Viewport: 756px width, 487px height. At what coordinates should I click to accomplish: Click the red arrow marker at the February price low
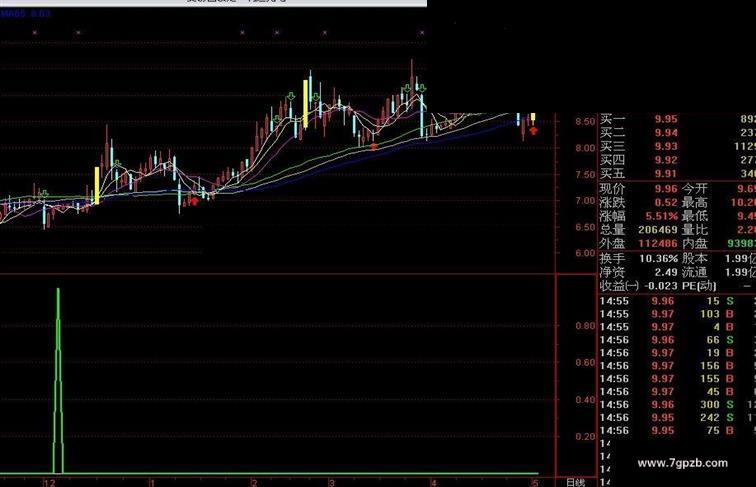coord(193,201)
